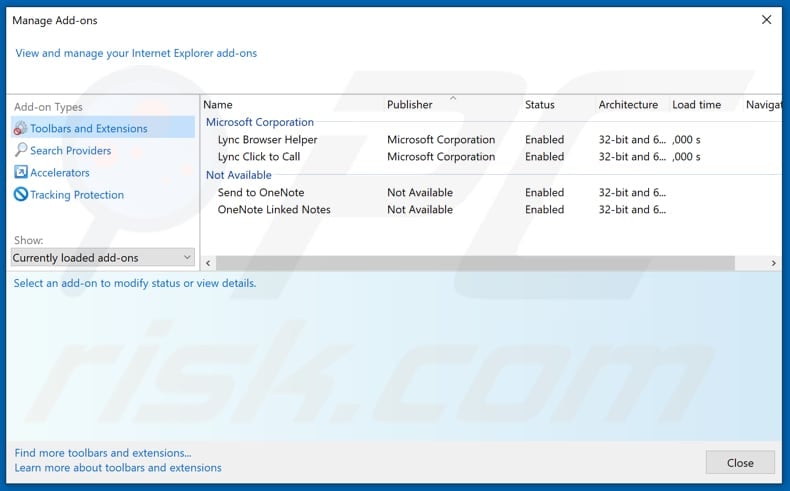Open the Currently loaded add-ons dropdown
Image resolution: width=790 pixels, height=491 pixels.
(x=103, y=257)
